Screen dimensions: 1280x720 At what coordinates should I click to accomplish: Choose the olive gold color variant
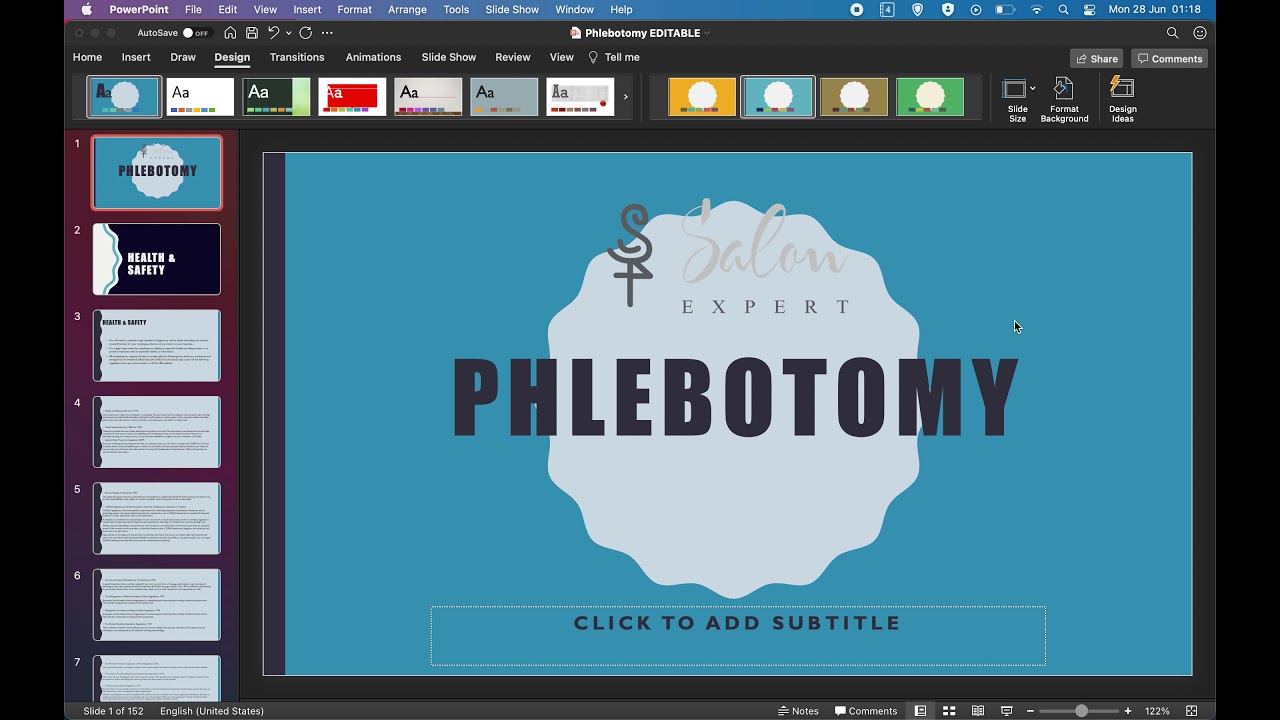click(x=854, y=97)
